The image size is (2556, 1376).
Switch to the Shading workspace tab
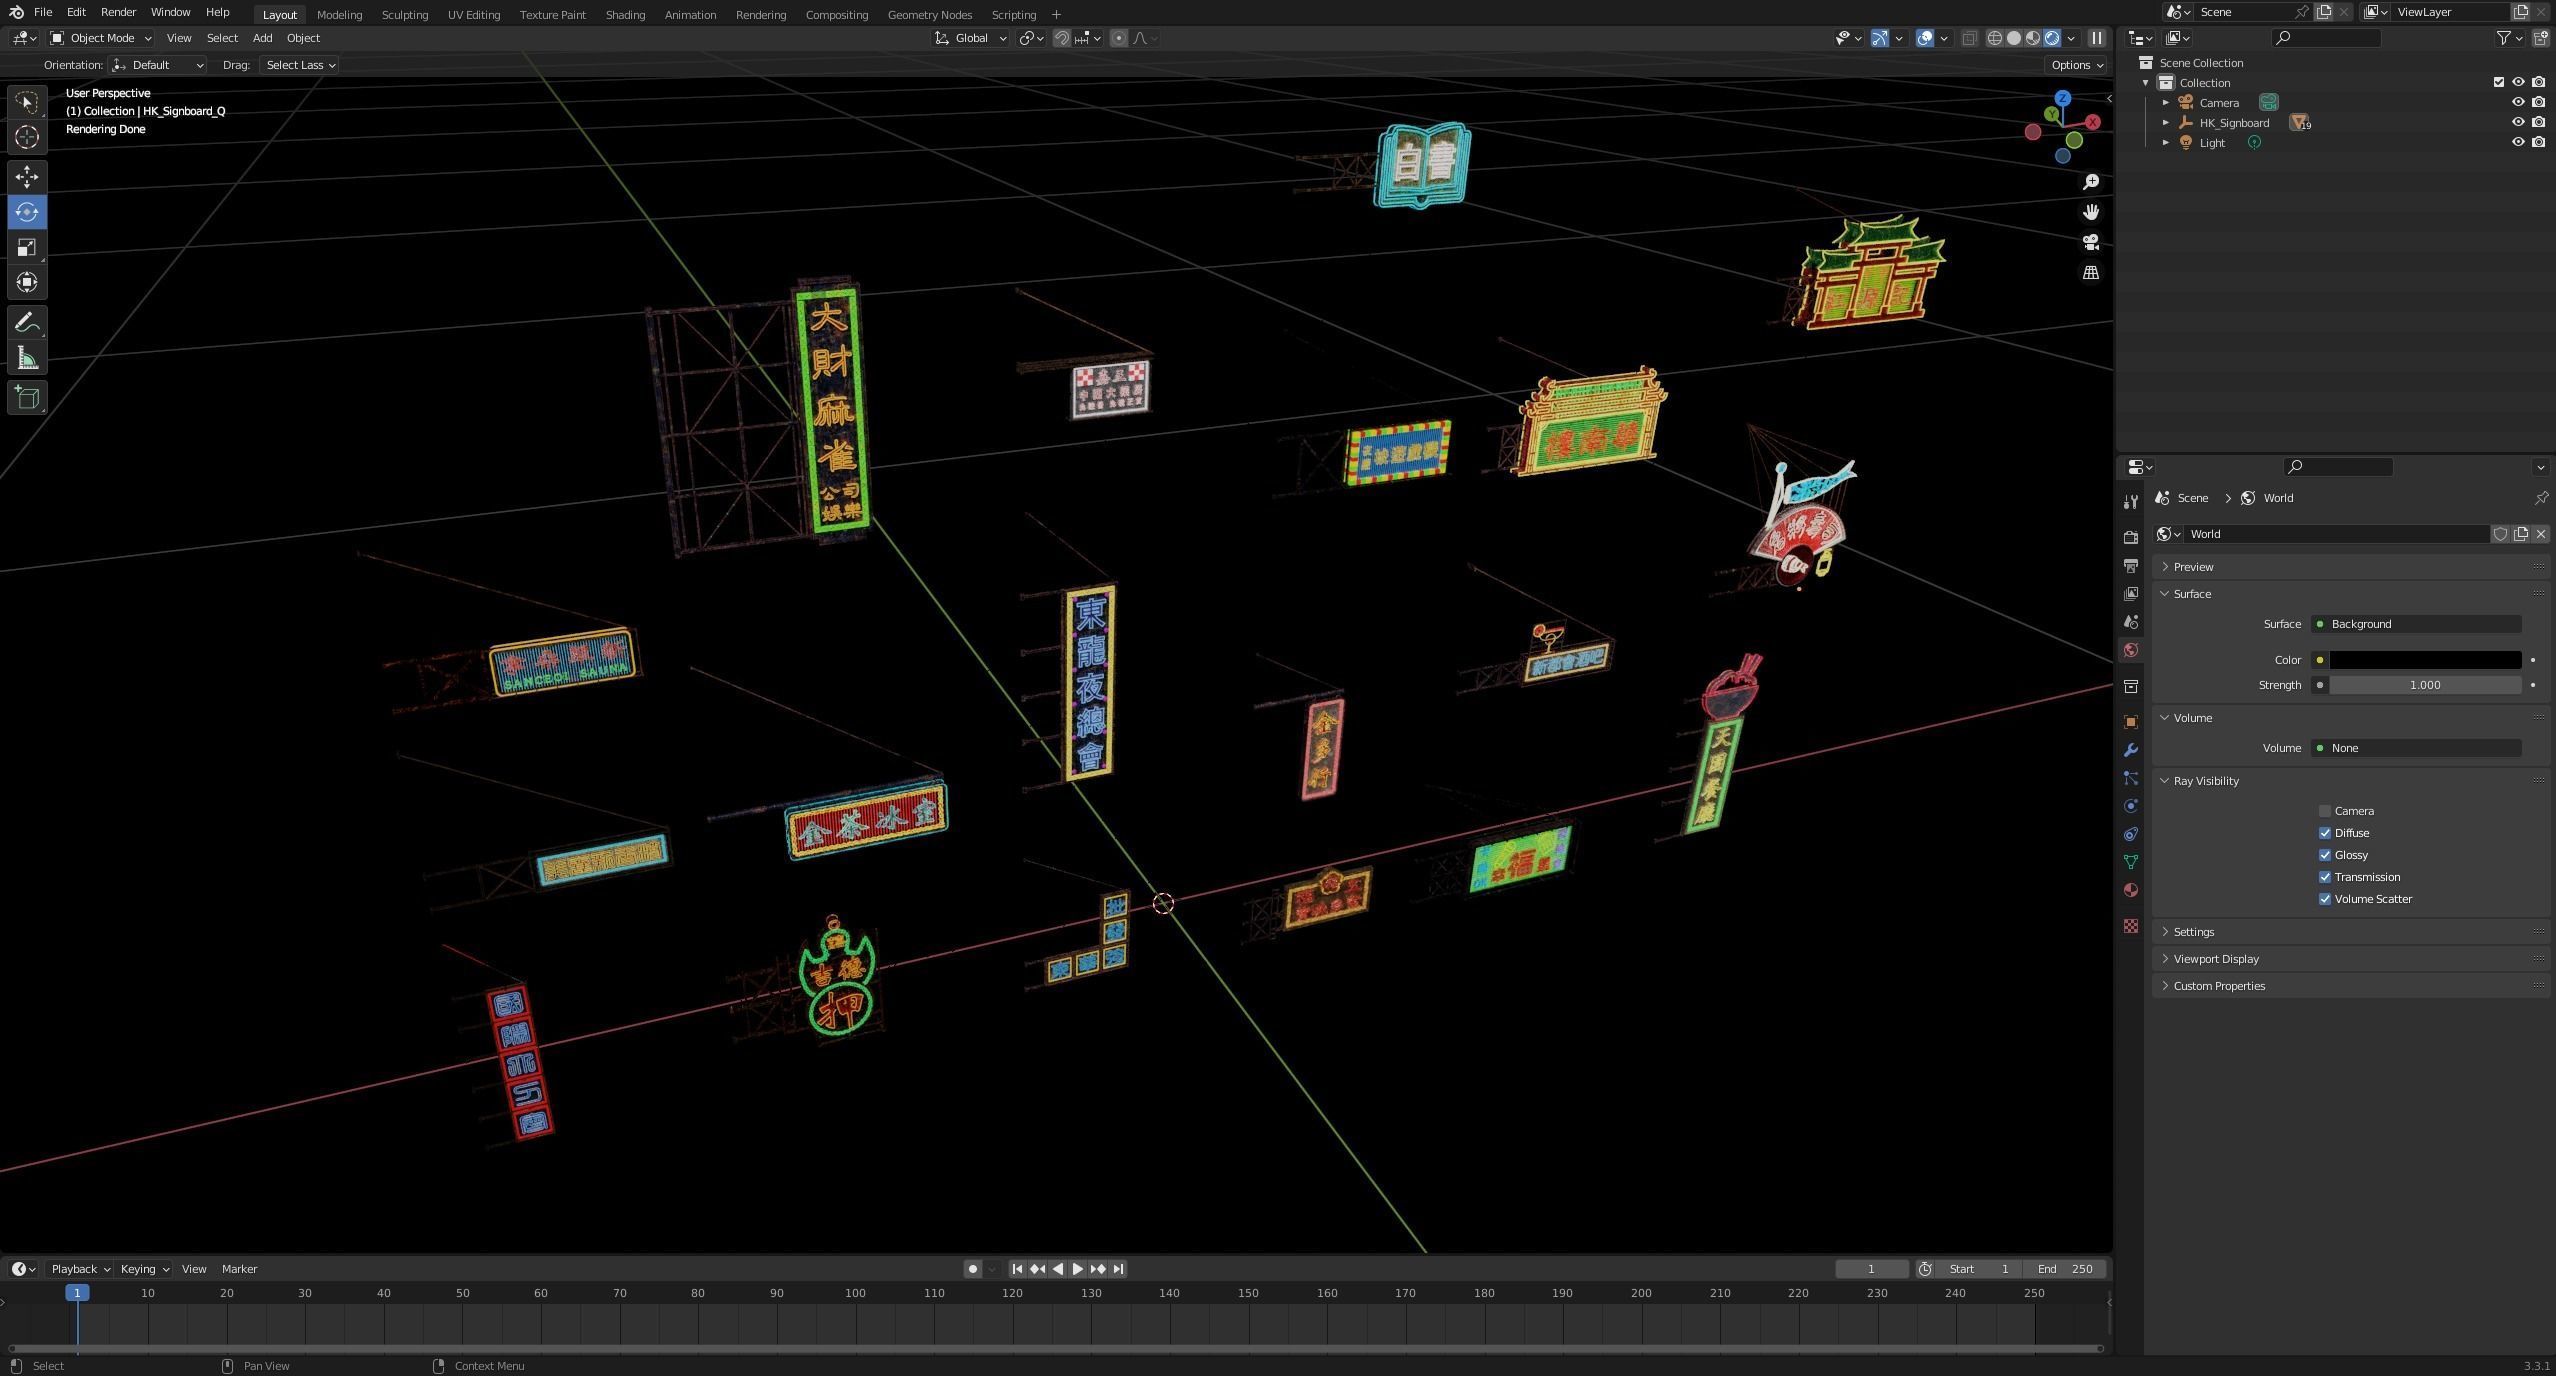tap(625, 14)
